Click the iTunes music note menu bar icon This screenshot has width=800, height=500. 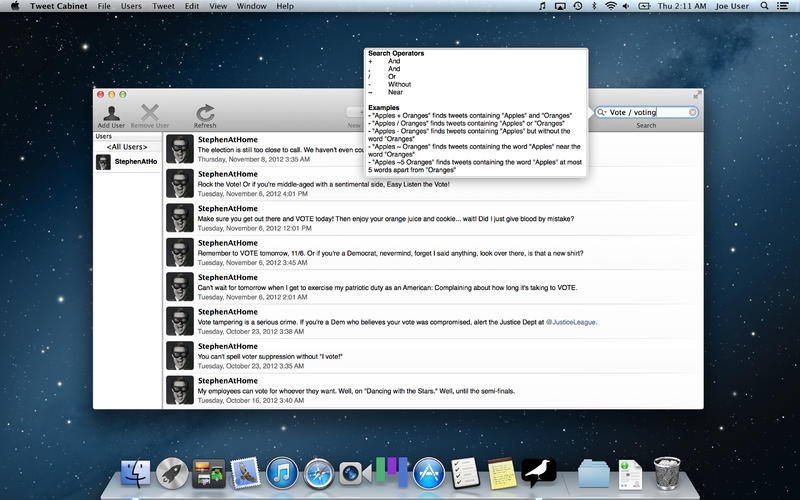pos(542,6)
